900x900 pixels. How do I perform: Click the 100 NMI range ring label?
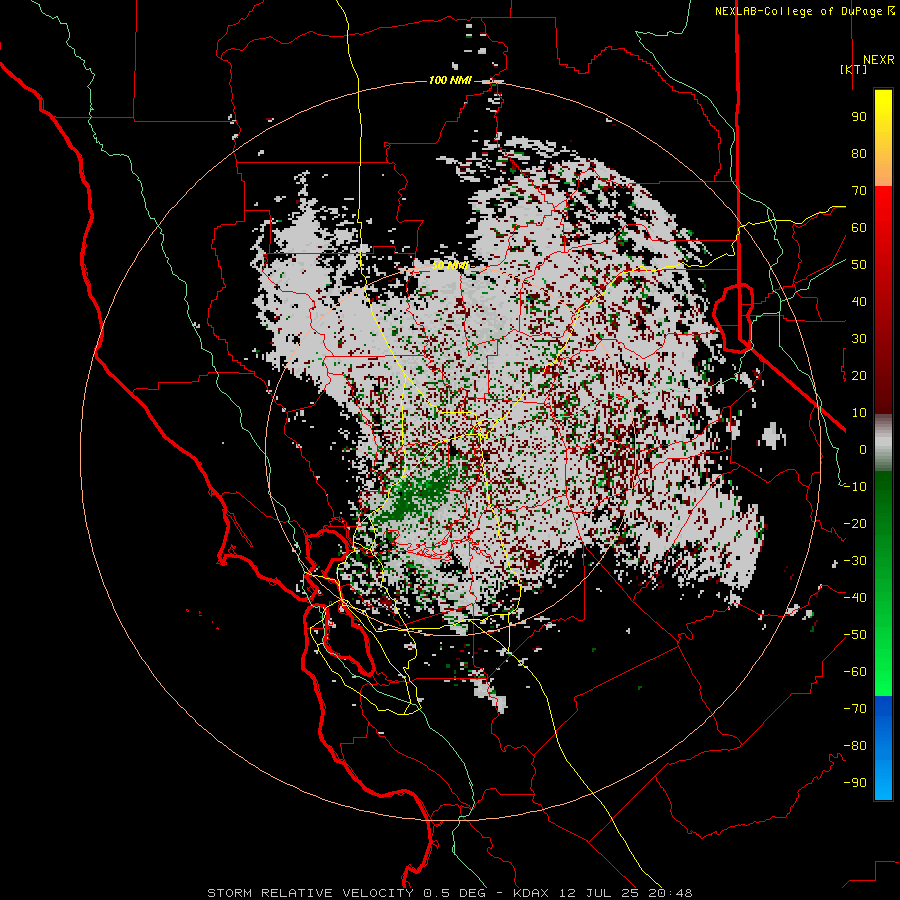tap(450, 80)
